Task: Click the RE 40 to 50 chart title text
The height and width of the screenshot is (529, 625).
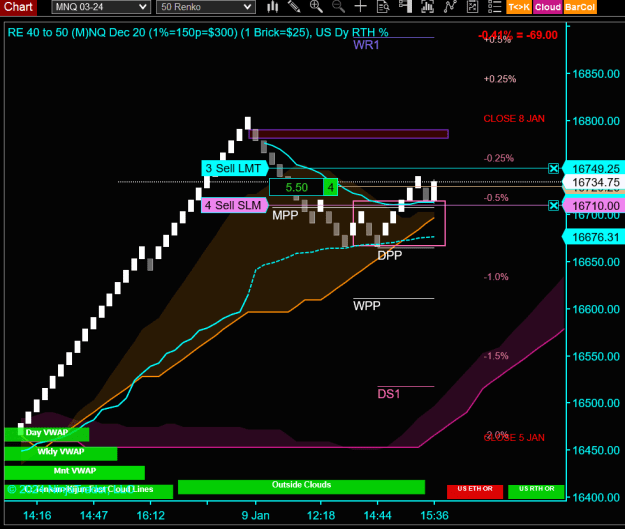Action: tap(198, 33)
